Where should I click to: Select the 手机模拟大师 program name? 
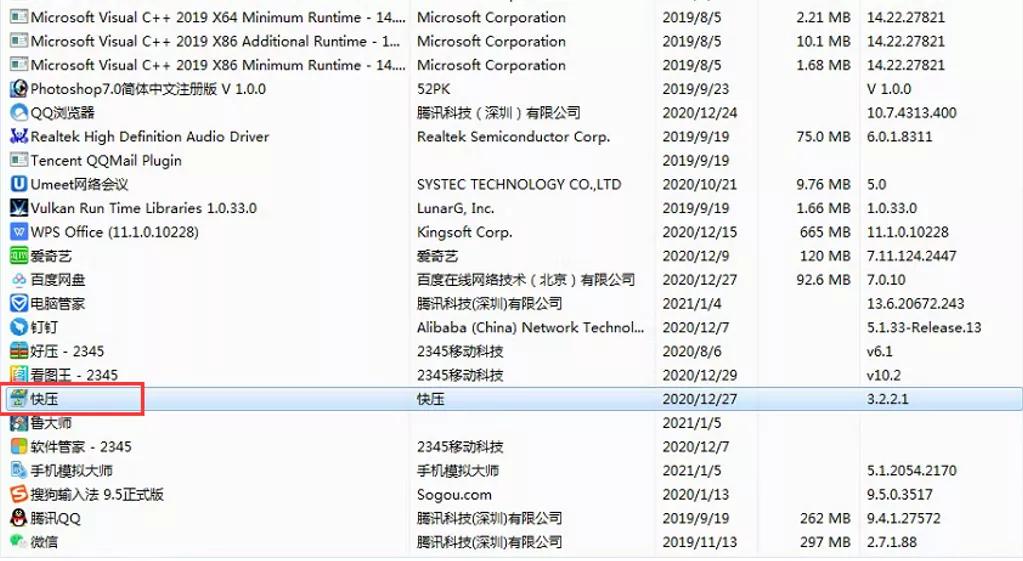[72, 470]
